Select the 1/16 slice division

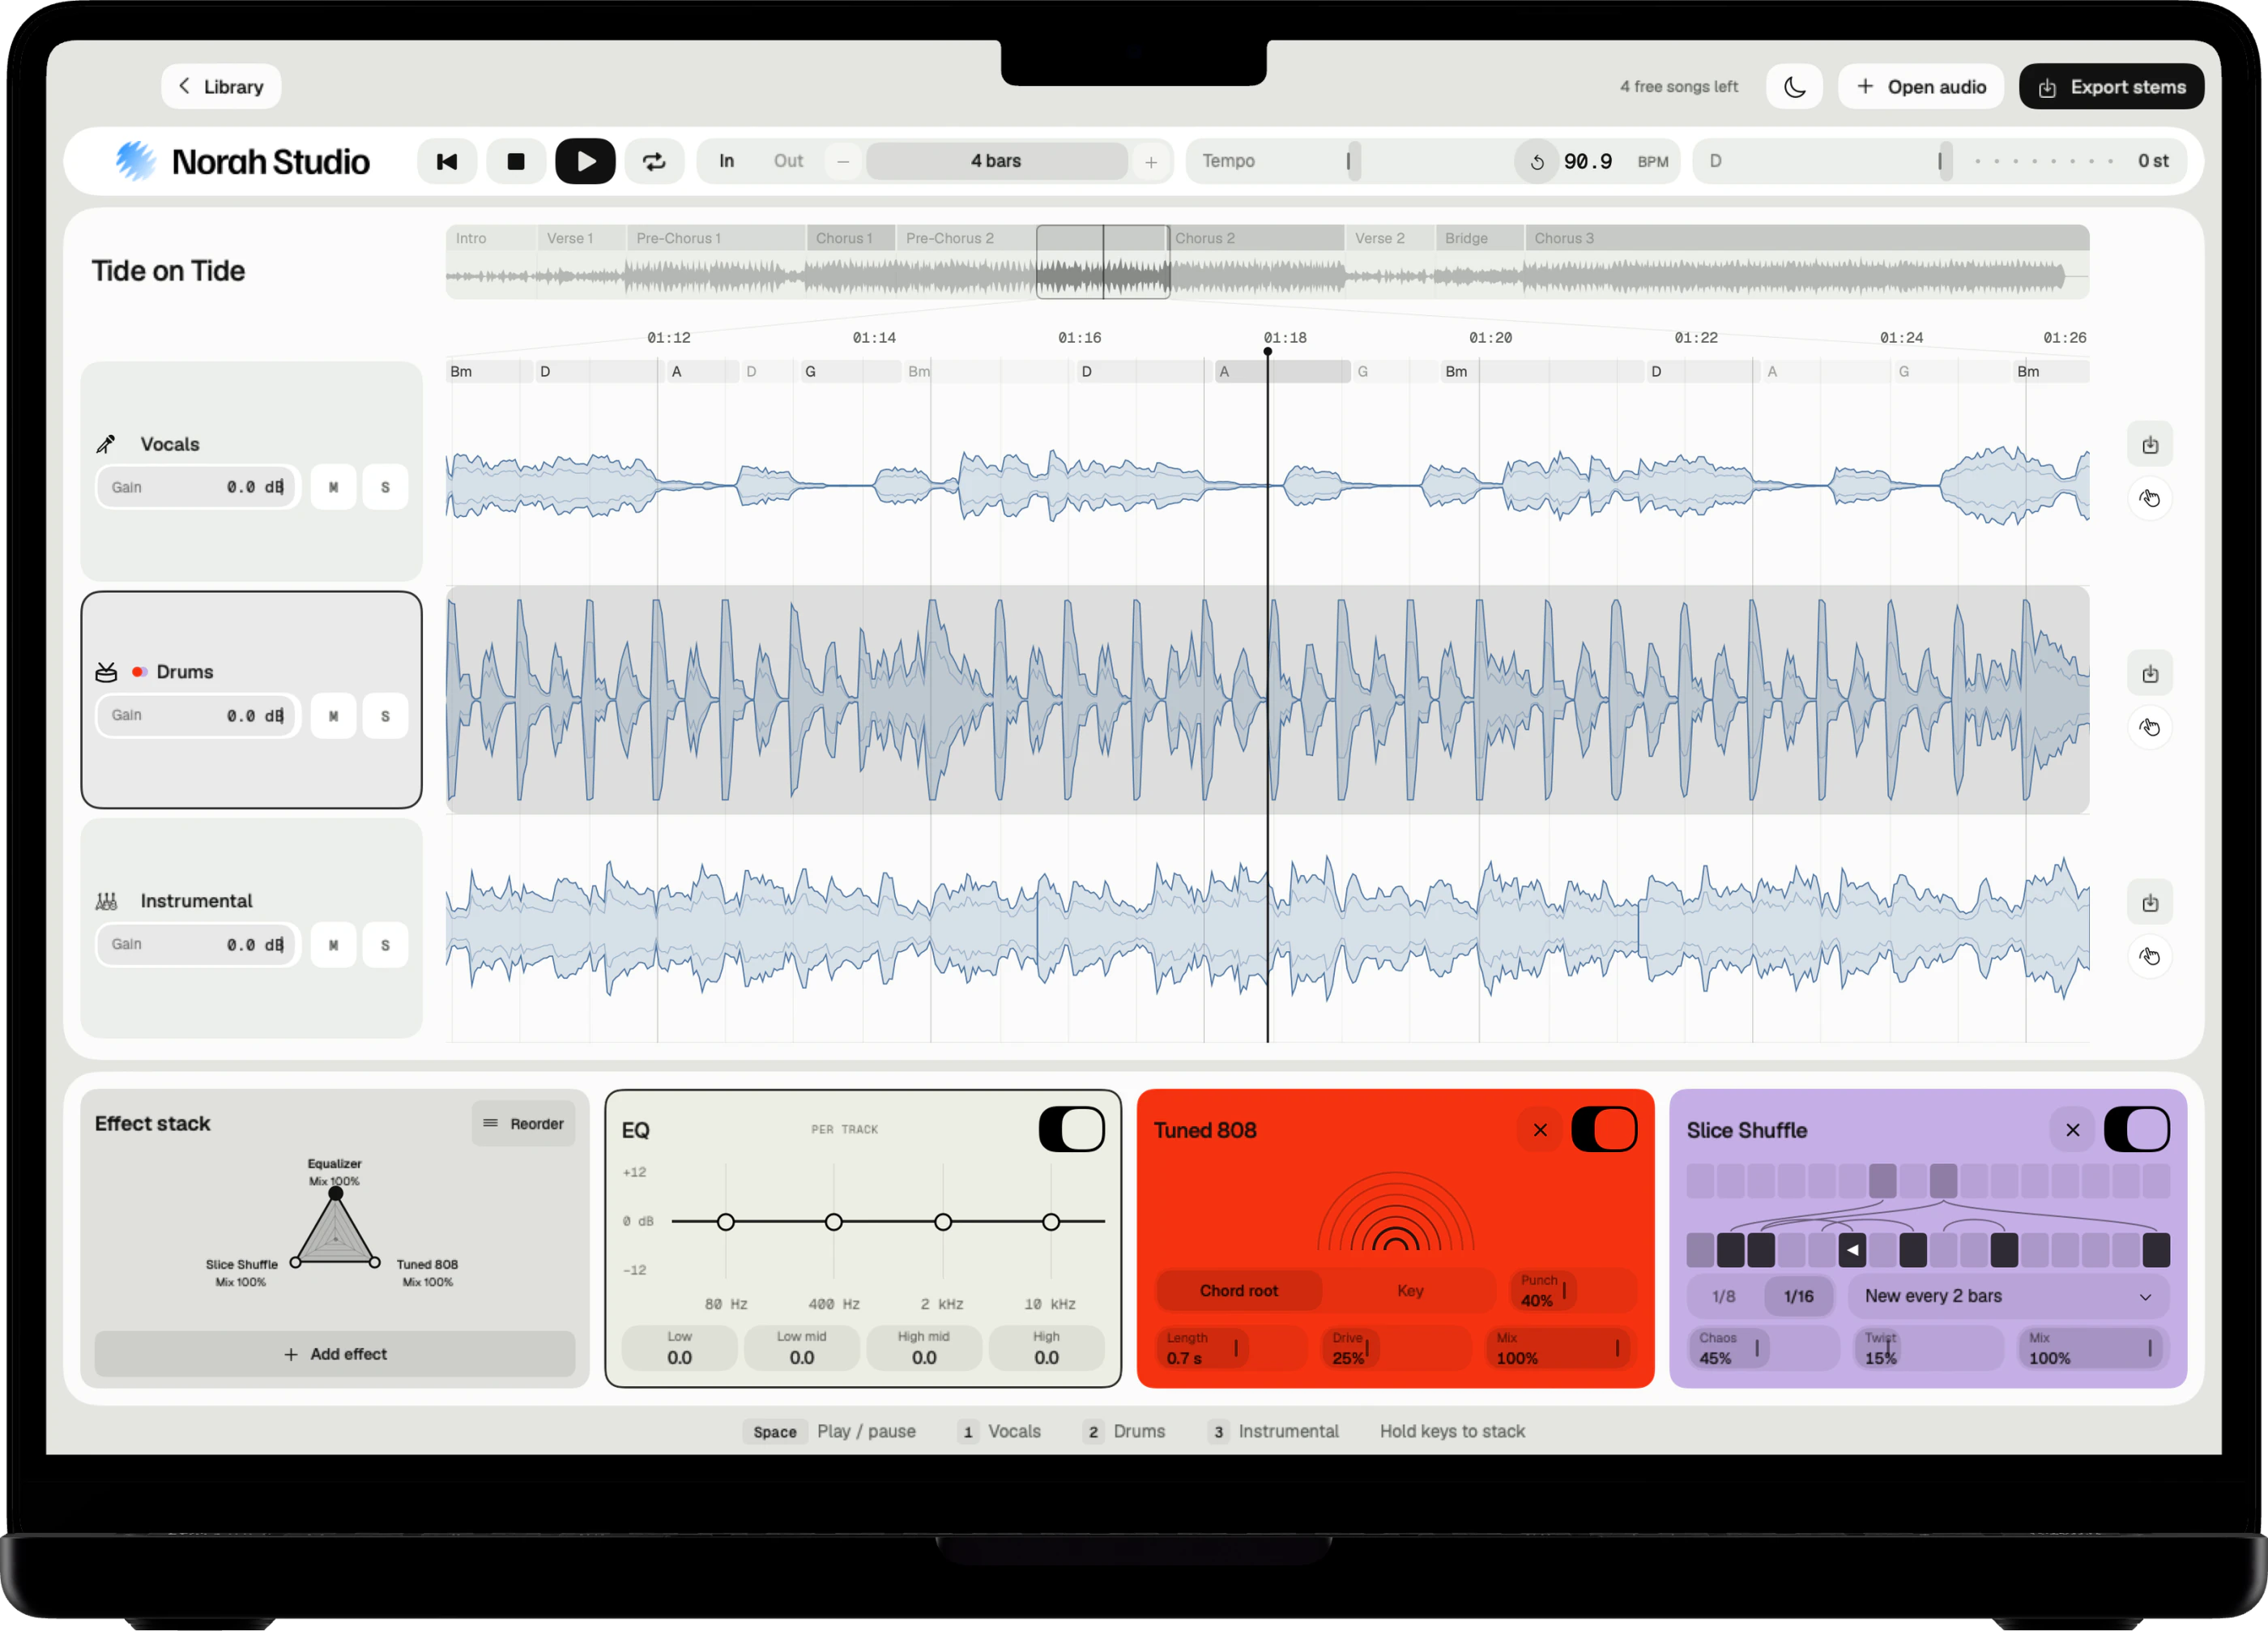point(1798,1296)
